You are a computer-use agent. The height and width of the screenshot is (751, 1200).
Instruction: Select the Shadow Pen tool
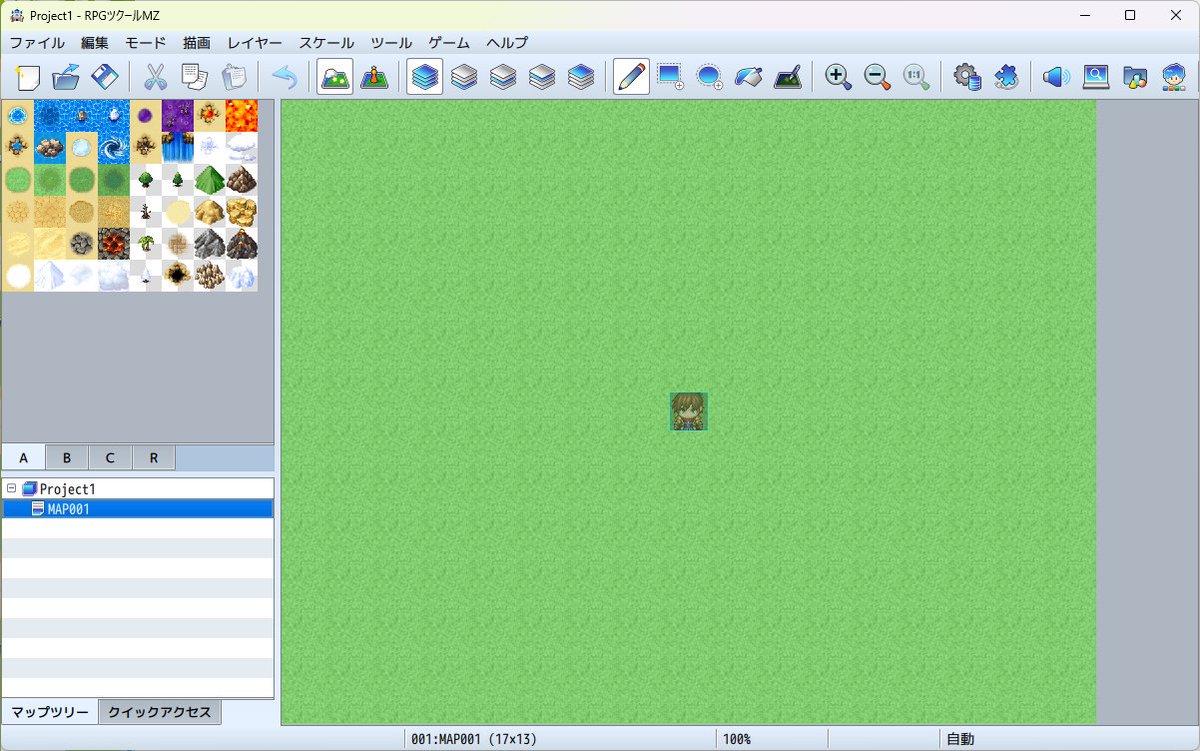tap(787, 77)
